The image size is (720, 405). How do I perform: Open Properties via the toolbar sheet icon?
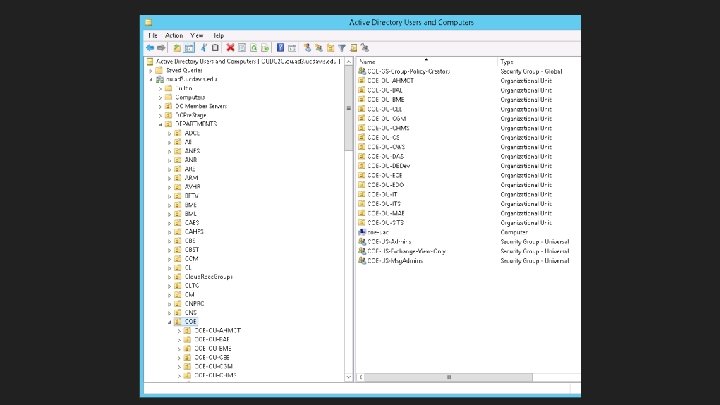pyautogui.click(x=242, y=48)
